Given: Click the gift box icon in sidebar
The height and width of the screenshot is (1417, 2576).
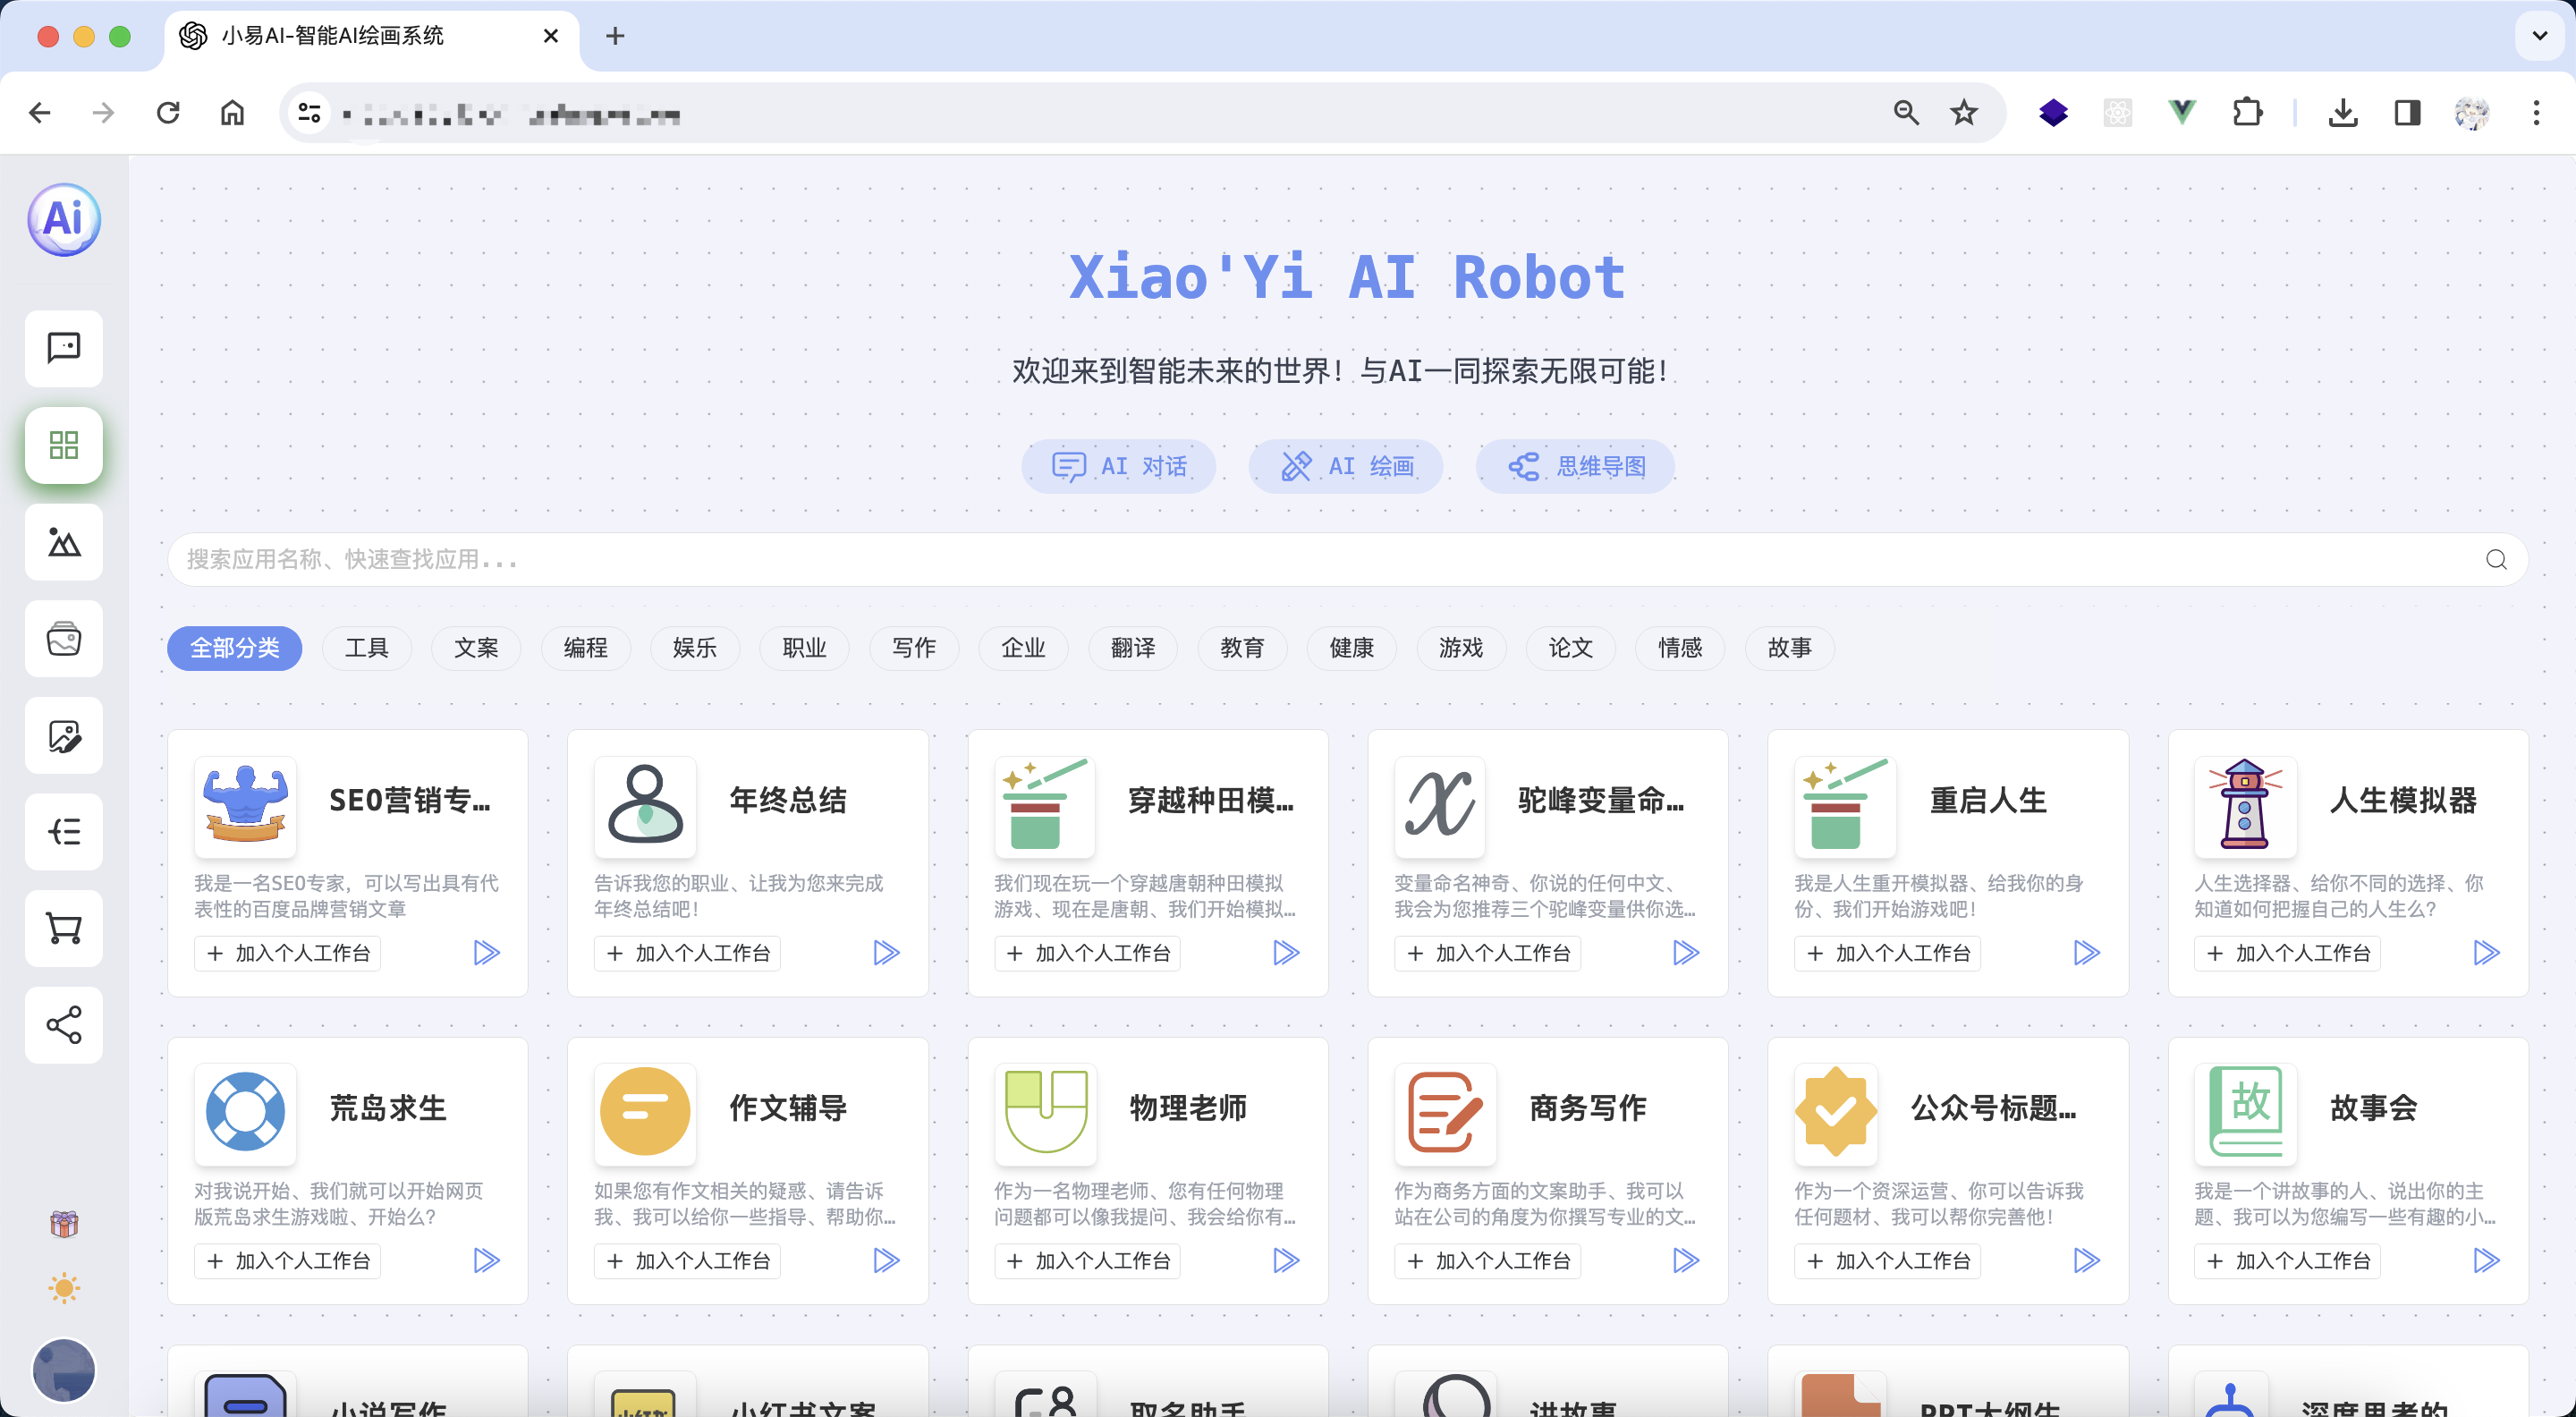Looking at the screenshot, I should point(64,1224).
